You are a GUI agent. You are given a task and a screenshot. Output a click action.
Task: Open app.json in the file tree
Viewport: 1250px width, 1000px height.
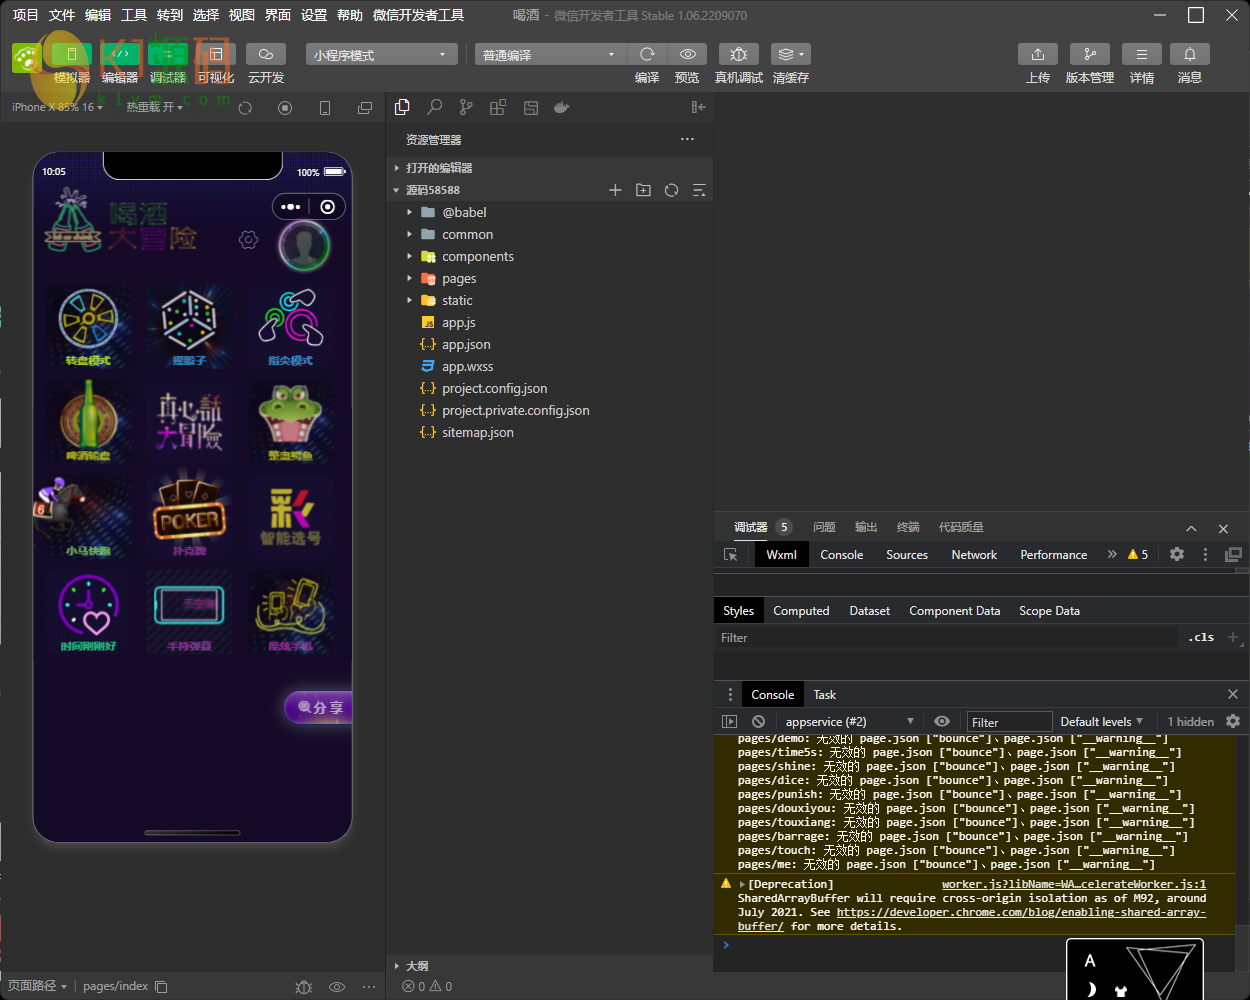click(x=466, y=345)
